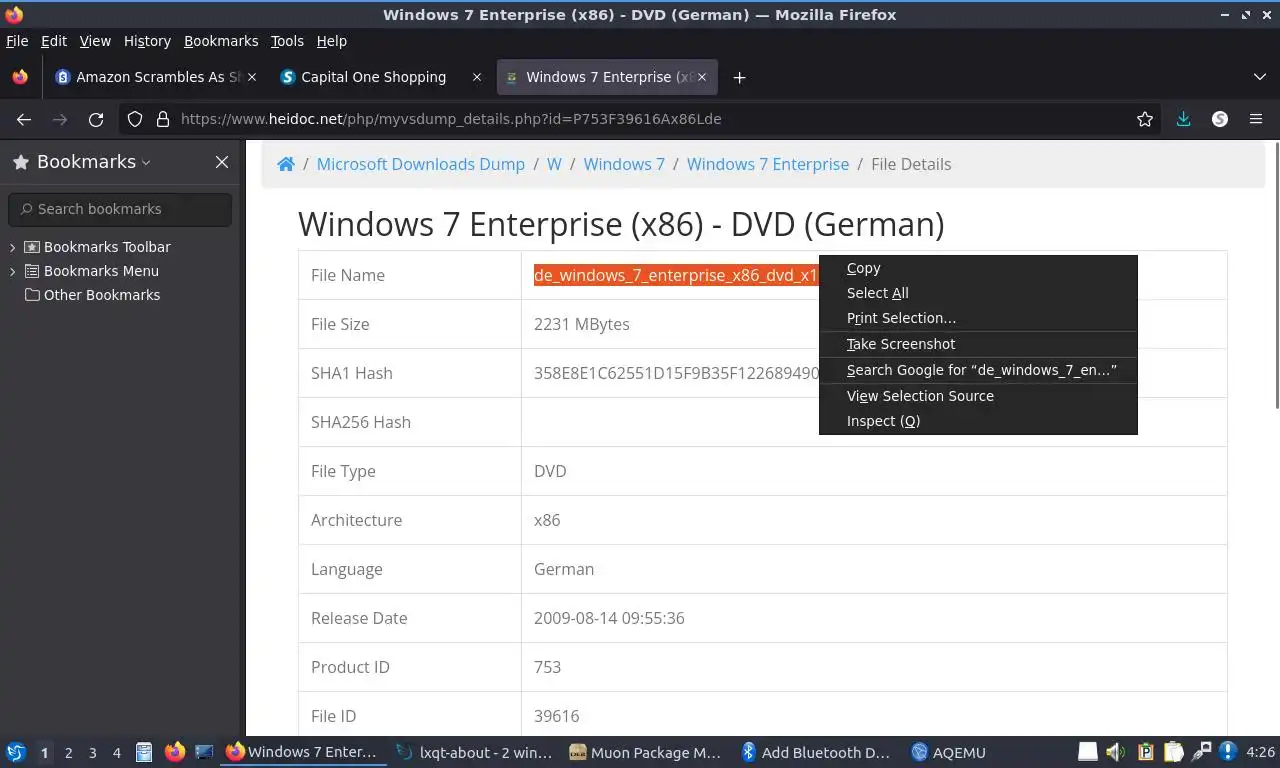Switch to virtual desktop 4
This screenshot has width=1280, height=768.
tap(116, 753)
